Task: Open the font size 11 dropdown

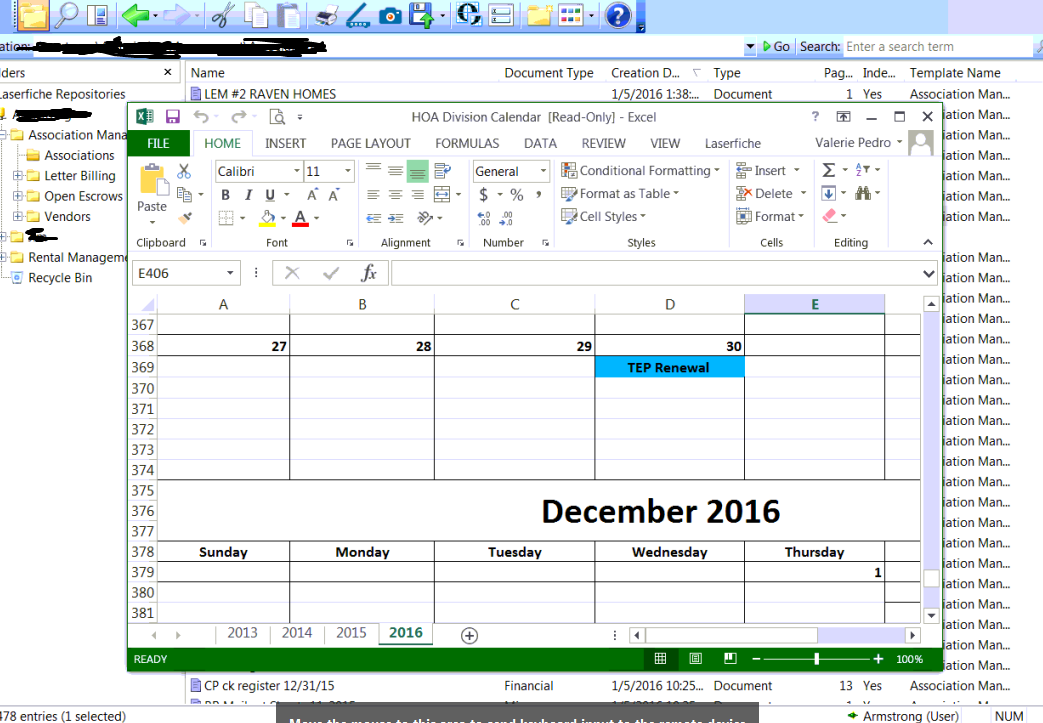Action: point(347,172)
